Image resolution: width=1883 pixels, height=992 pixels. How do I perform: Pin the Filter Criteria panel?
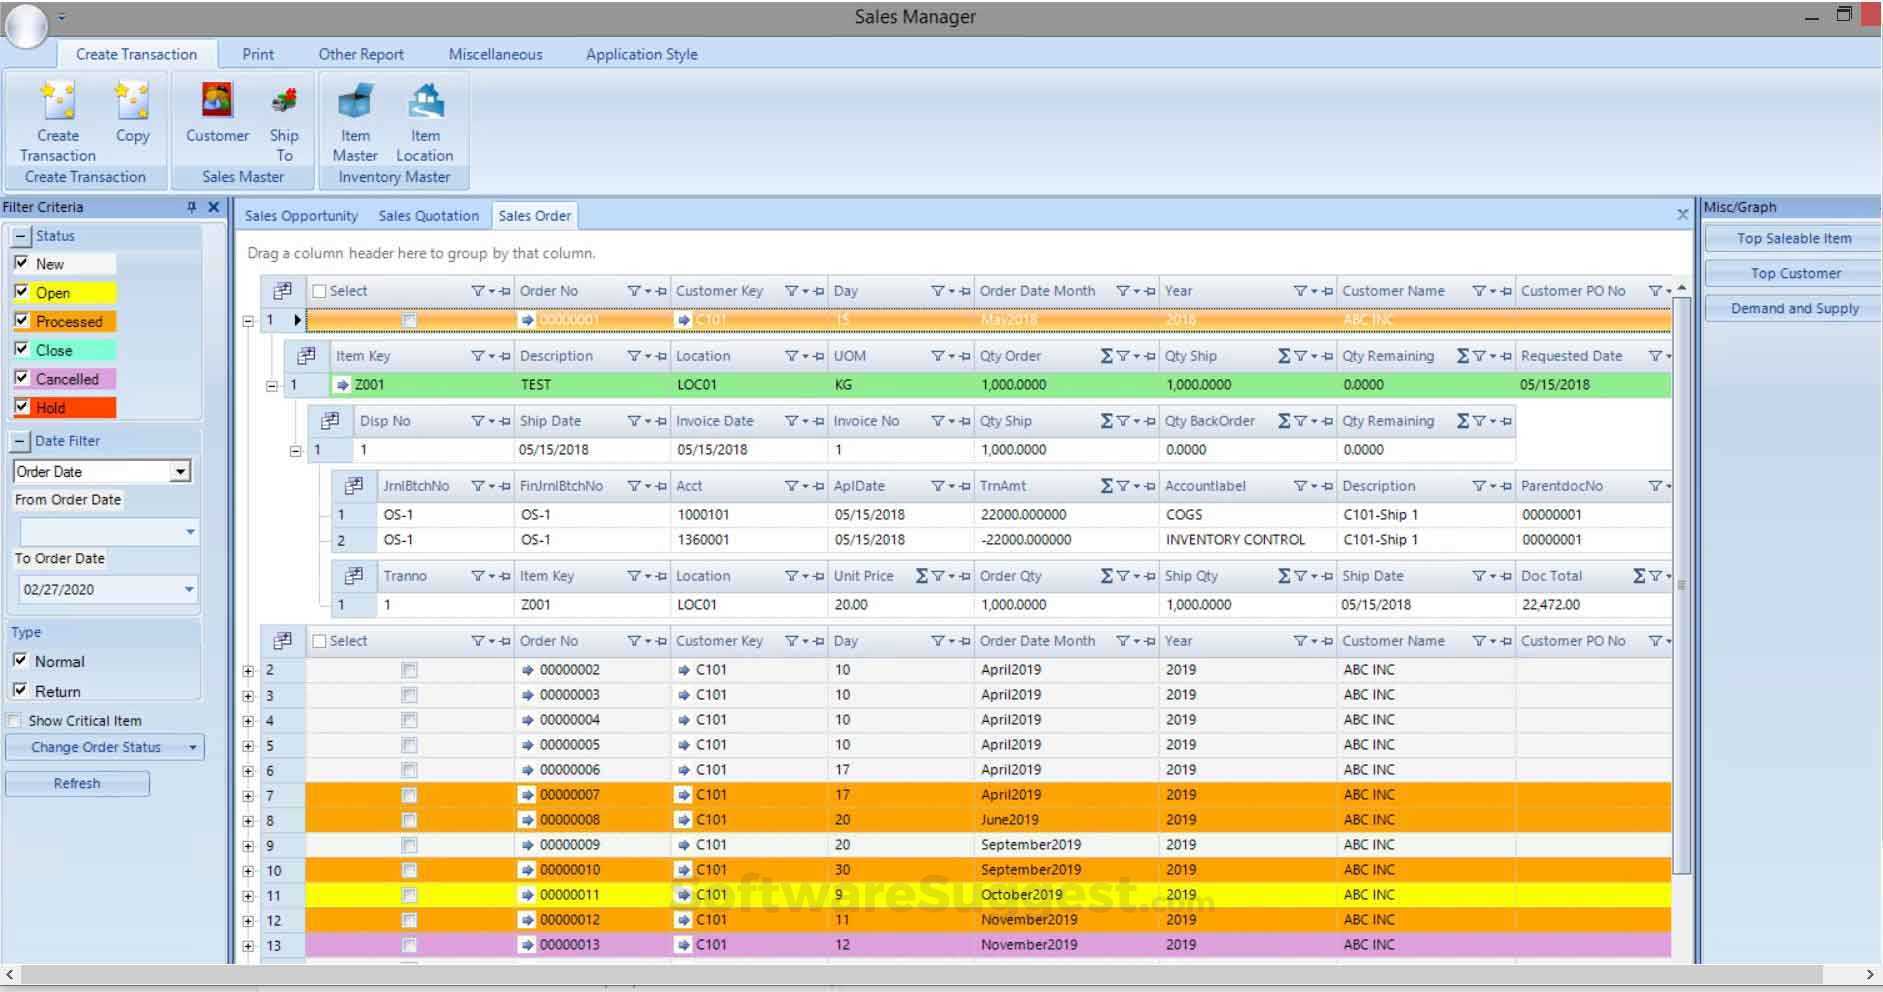[x=190, y=207]
